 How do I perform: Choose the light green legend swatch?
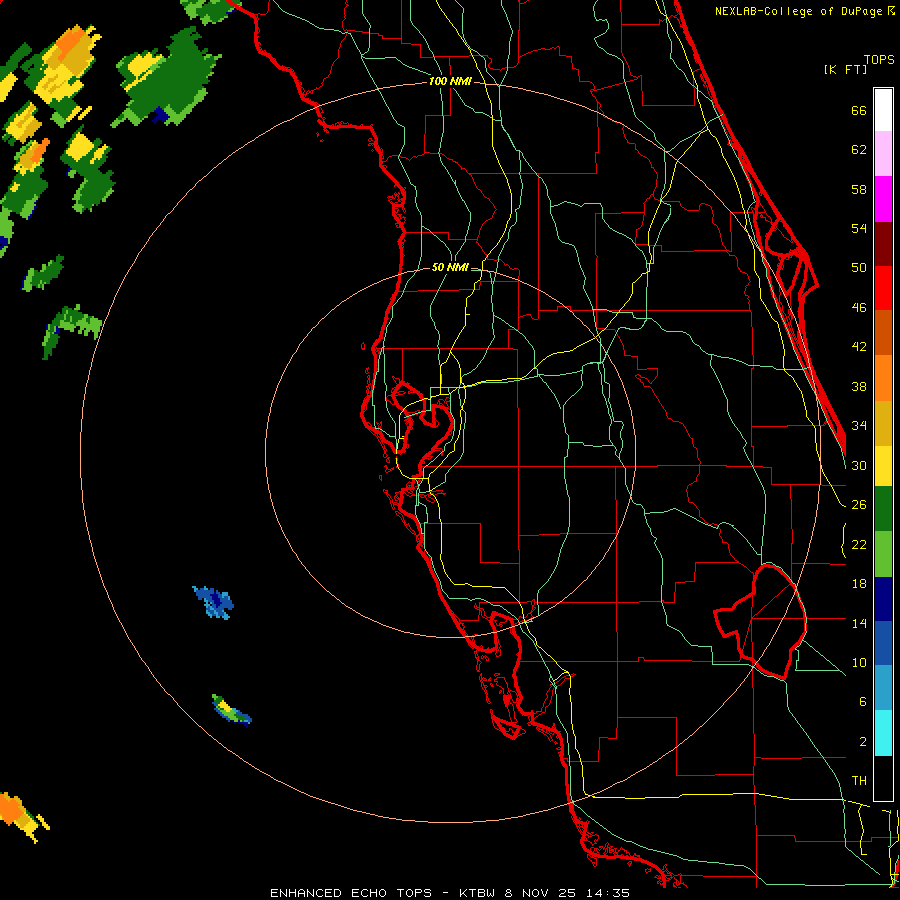click(883, 554)
